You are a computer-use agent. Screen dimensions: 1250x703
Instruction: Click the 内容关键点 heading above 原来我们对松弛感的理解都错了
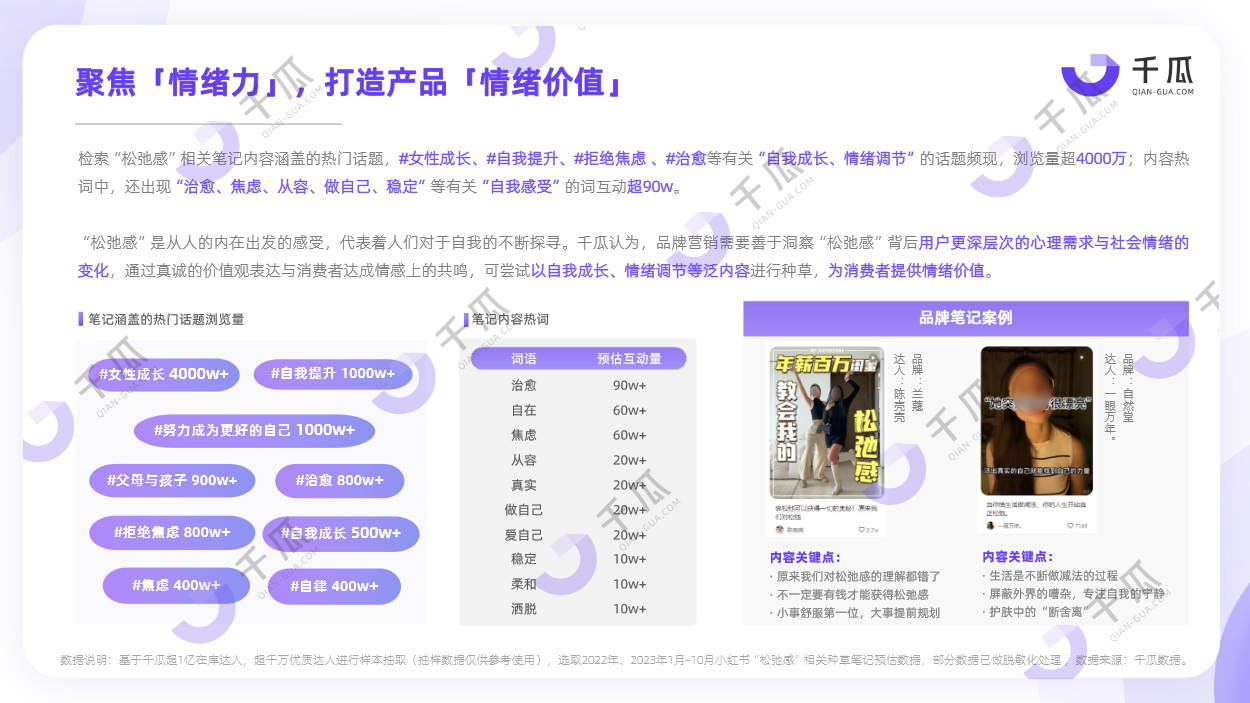pyautogui.click(x=805, y=557)
